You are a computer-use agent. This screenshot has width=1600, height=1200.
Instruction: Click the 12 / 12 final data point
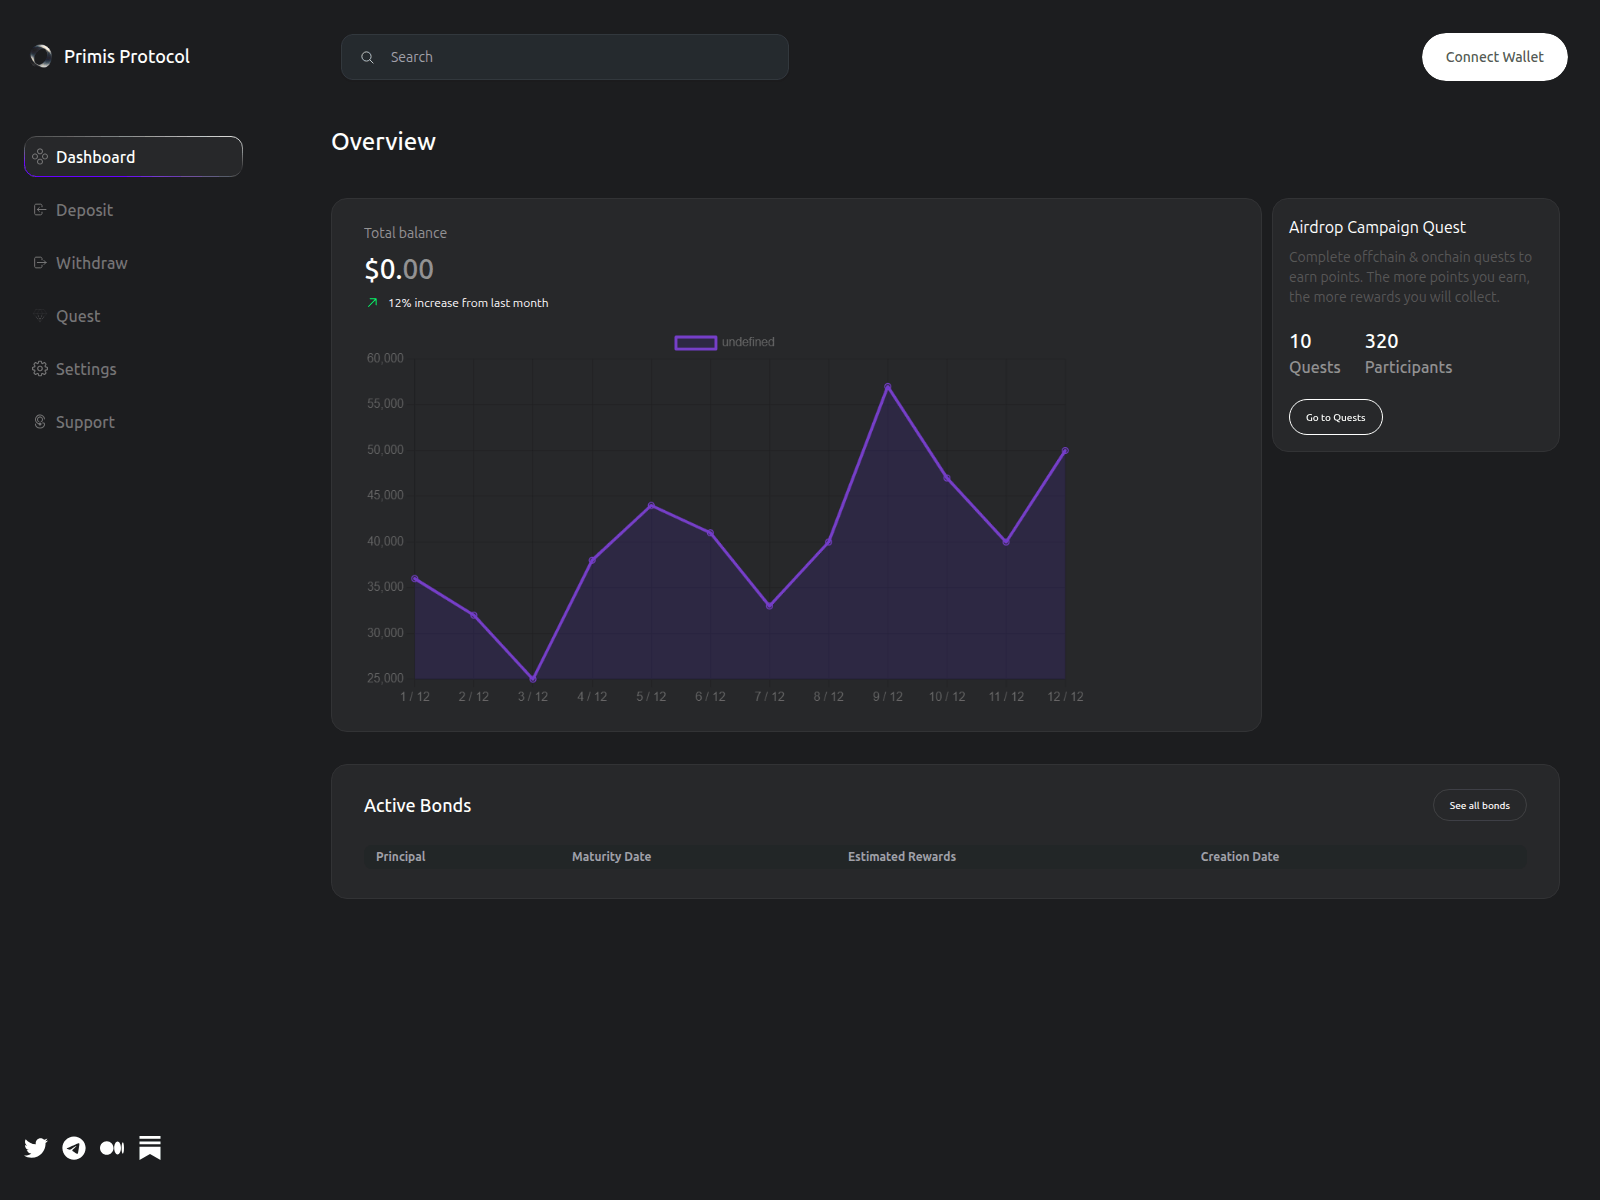coord(1065,451)
